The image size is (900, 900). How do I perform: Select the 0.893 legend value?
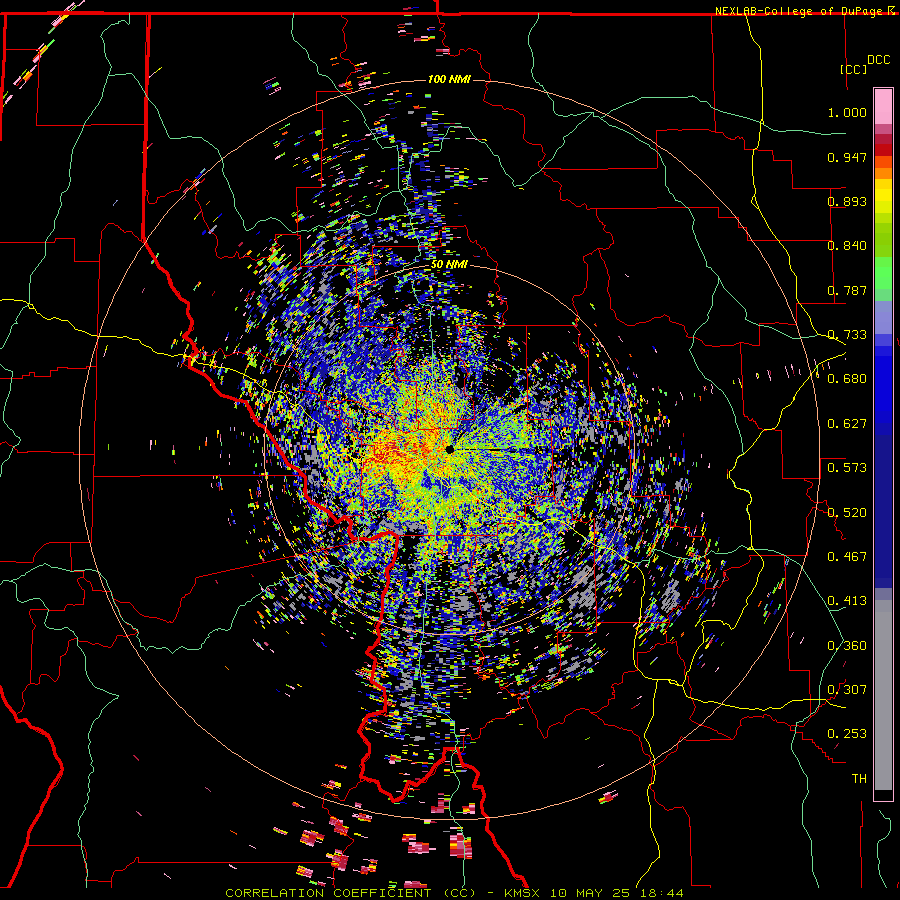click(847, 201)
